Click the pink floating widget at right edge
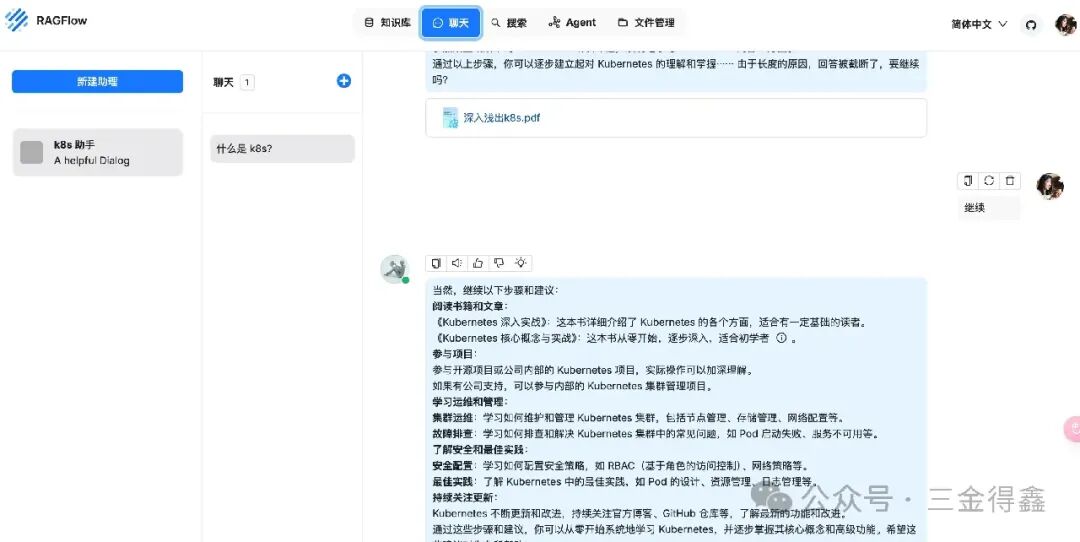The image size is (1080, 542). click(x=1072, y=429)
